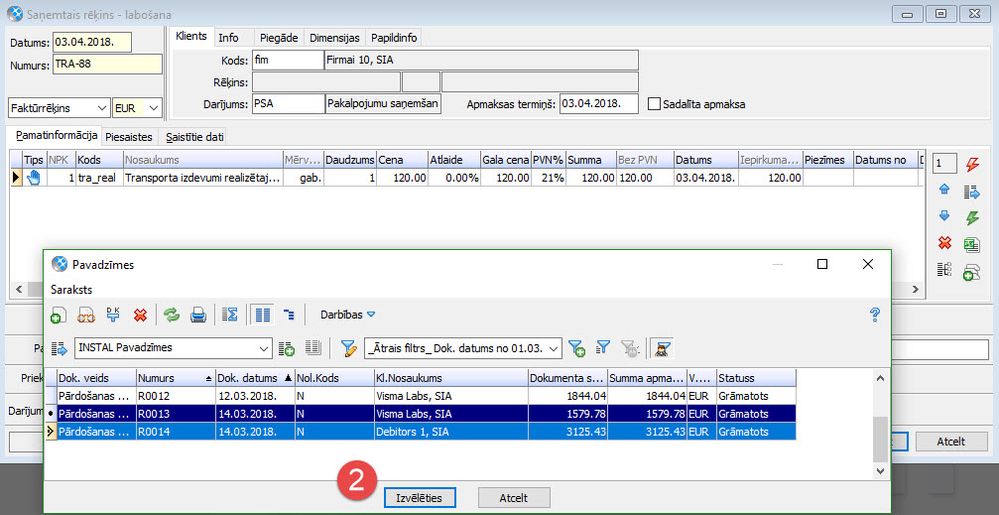Click the blue move row up arrow
The height and width of the screenshot is (515, 999).
coord(943,190)
